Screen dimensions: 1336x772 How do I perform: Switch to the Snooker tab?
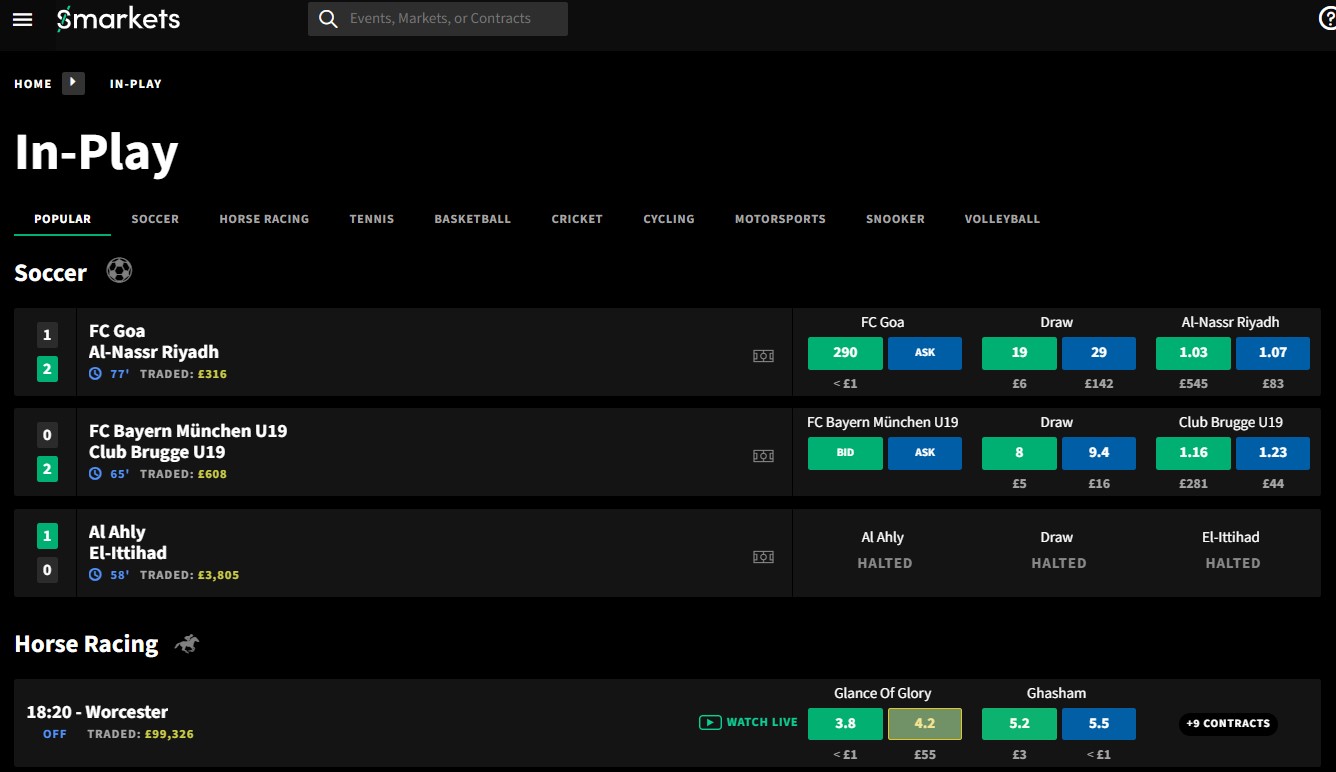click(x=895, y=219)
